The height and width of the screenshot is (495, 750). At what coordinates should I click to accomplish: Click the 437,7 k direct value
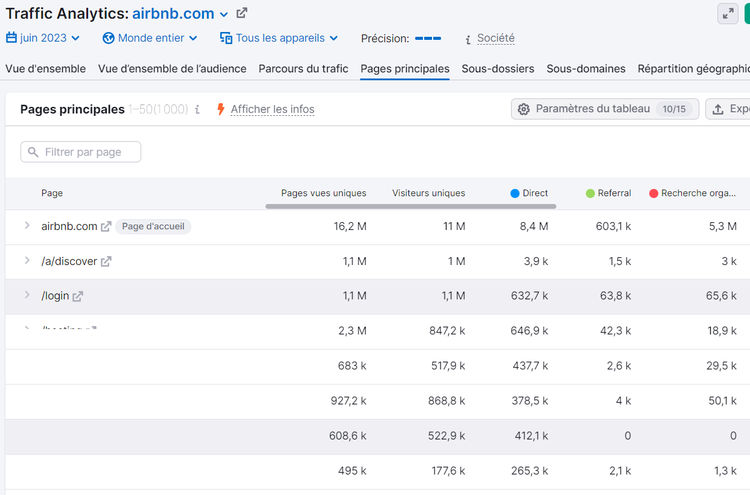[530, 366]
